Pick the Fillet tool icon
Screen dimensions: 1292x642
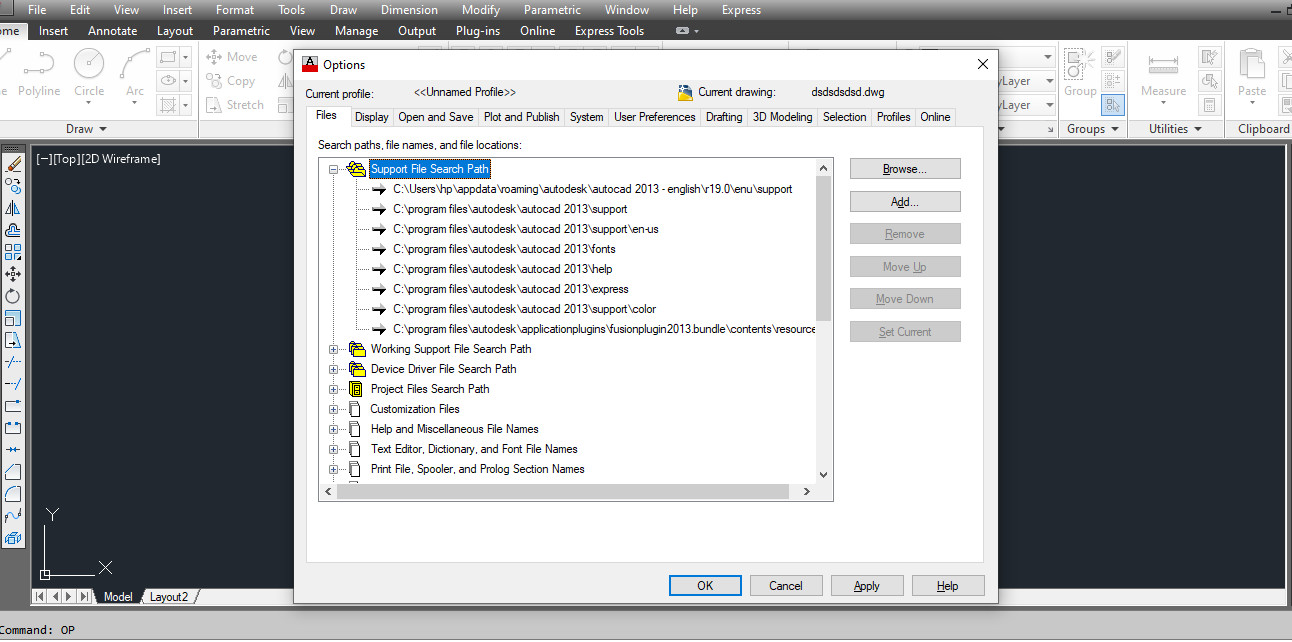point(13,493)
